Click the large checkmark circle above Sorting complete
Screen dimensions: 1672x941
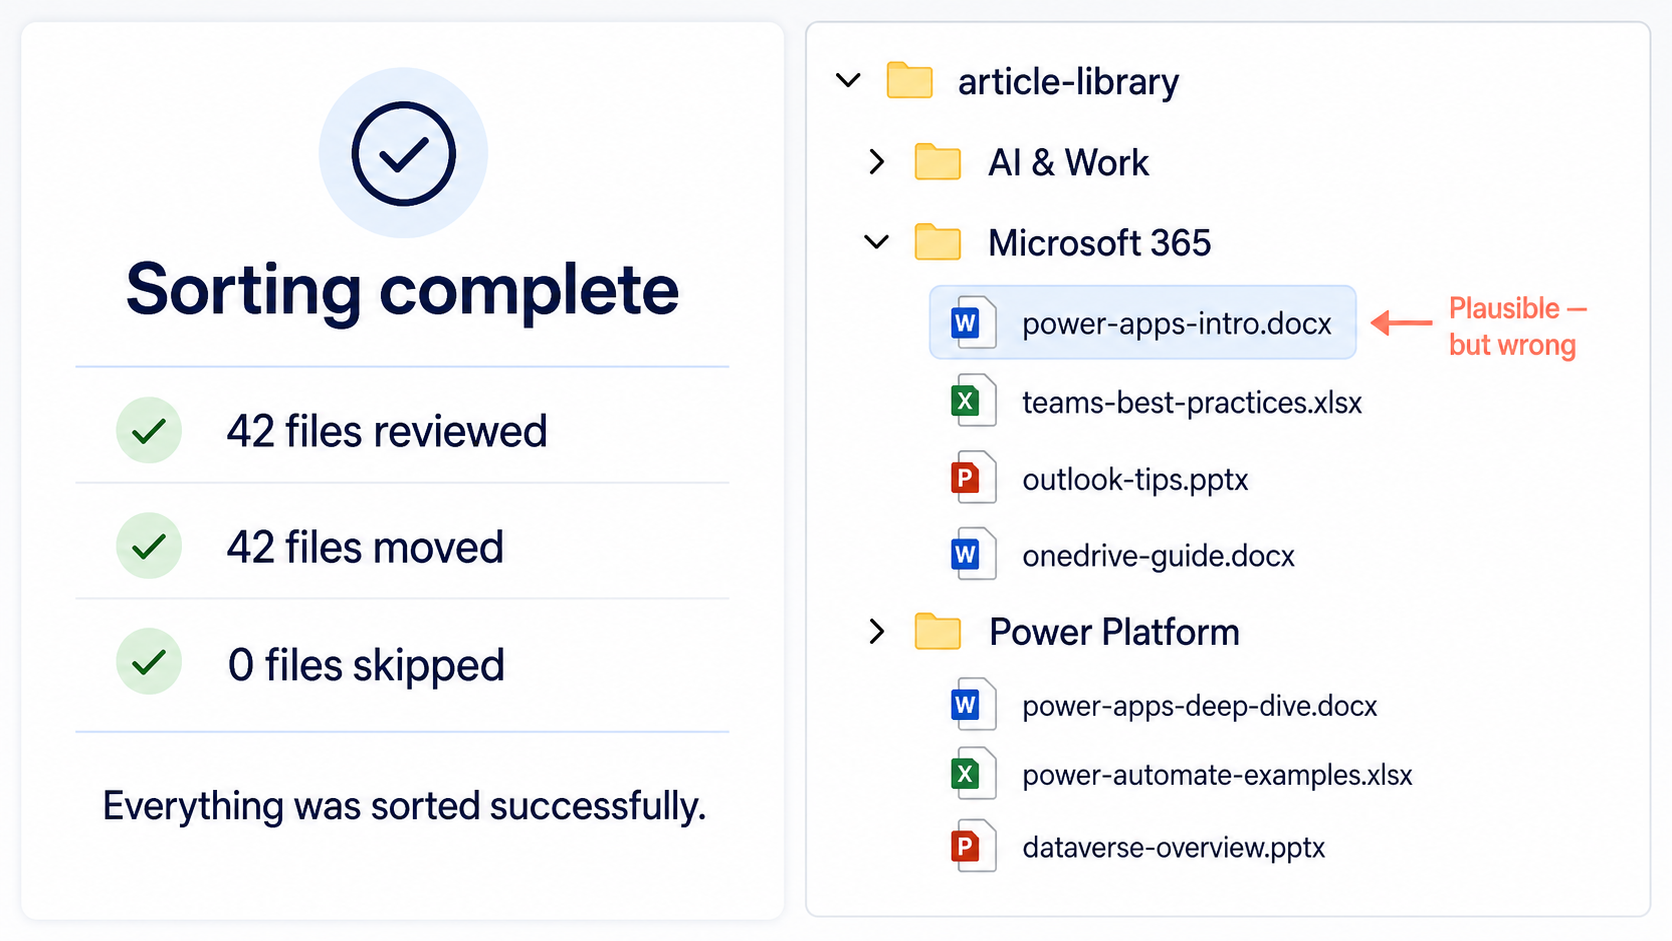(403, 153)
